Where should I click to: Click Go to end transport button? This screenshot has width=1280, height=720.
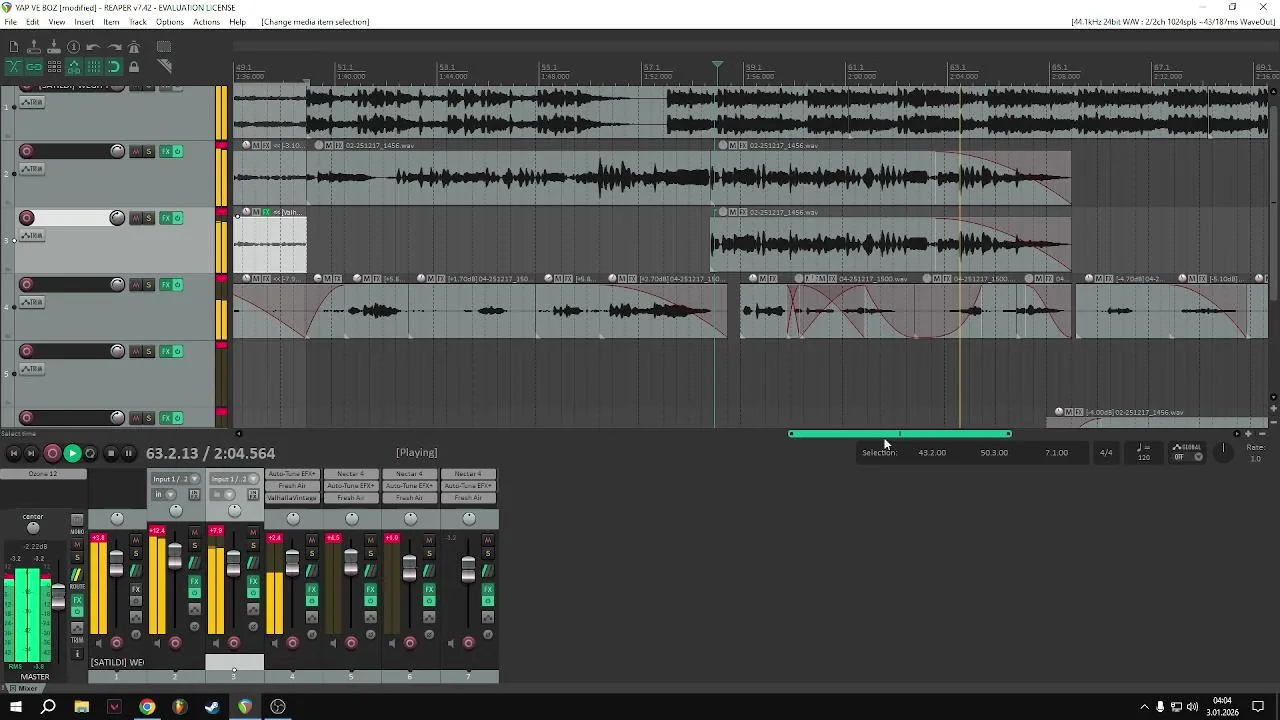tap(31, 453)
